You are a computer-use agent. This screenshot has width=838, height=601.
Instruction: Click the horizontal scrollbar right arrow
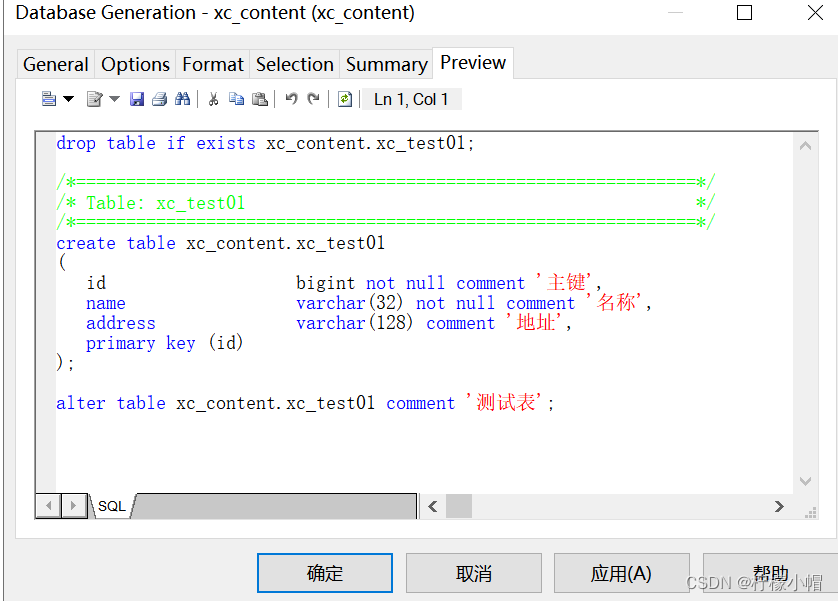(x=779, y=506)
